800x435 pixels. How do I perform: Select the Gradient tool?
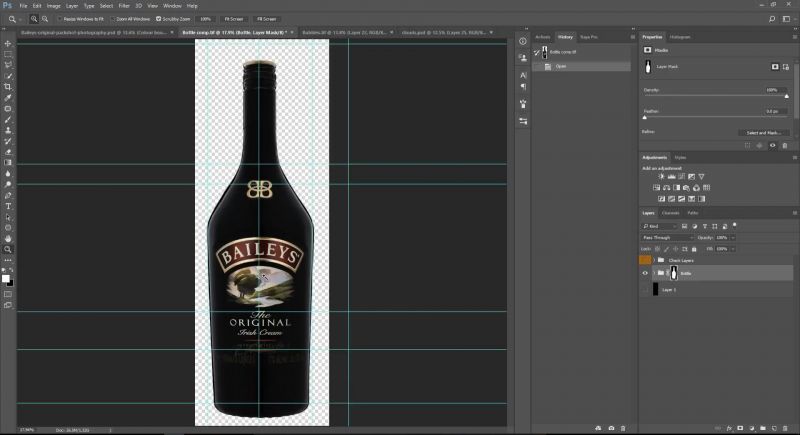pos(8,163)
